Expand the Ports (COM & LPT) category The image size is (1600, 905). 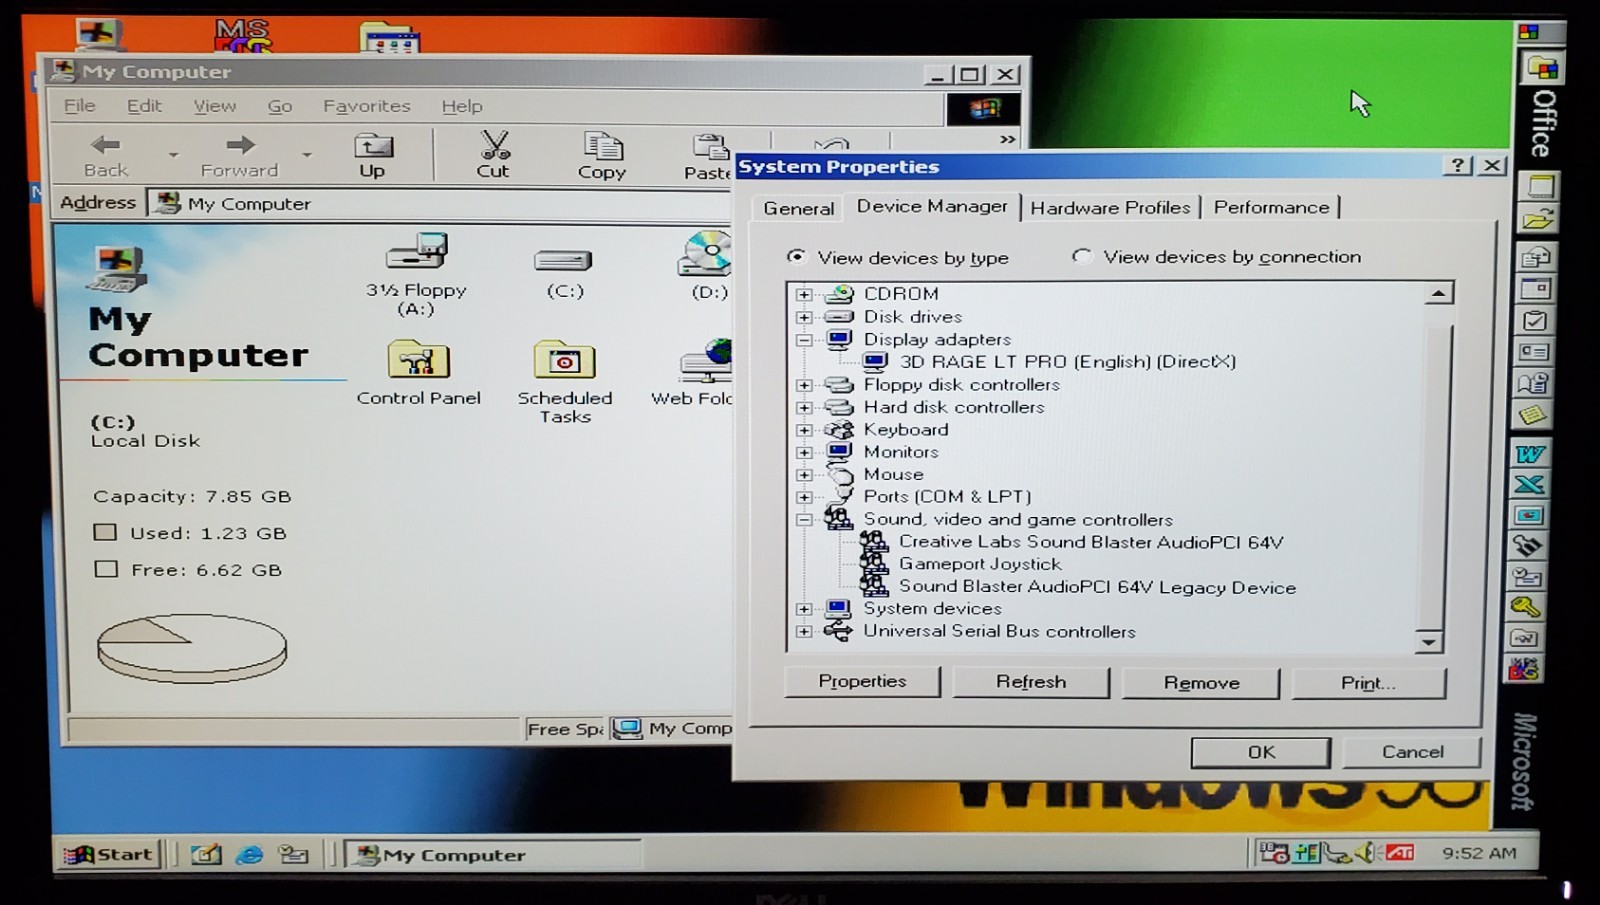(804, 497)
